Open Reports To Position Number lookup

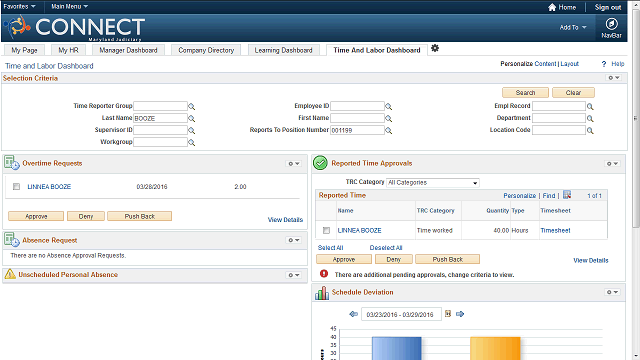389,131
